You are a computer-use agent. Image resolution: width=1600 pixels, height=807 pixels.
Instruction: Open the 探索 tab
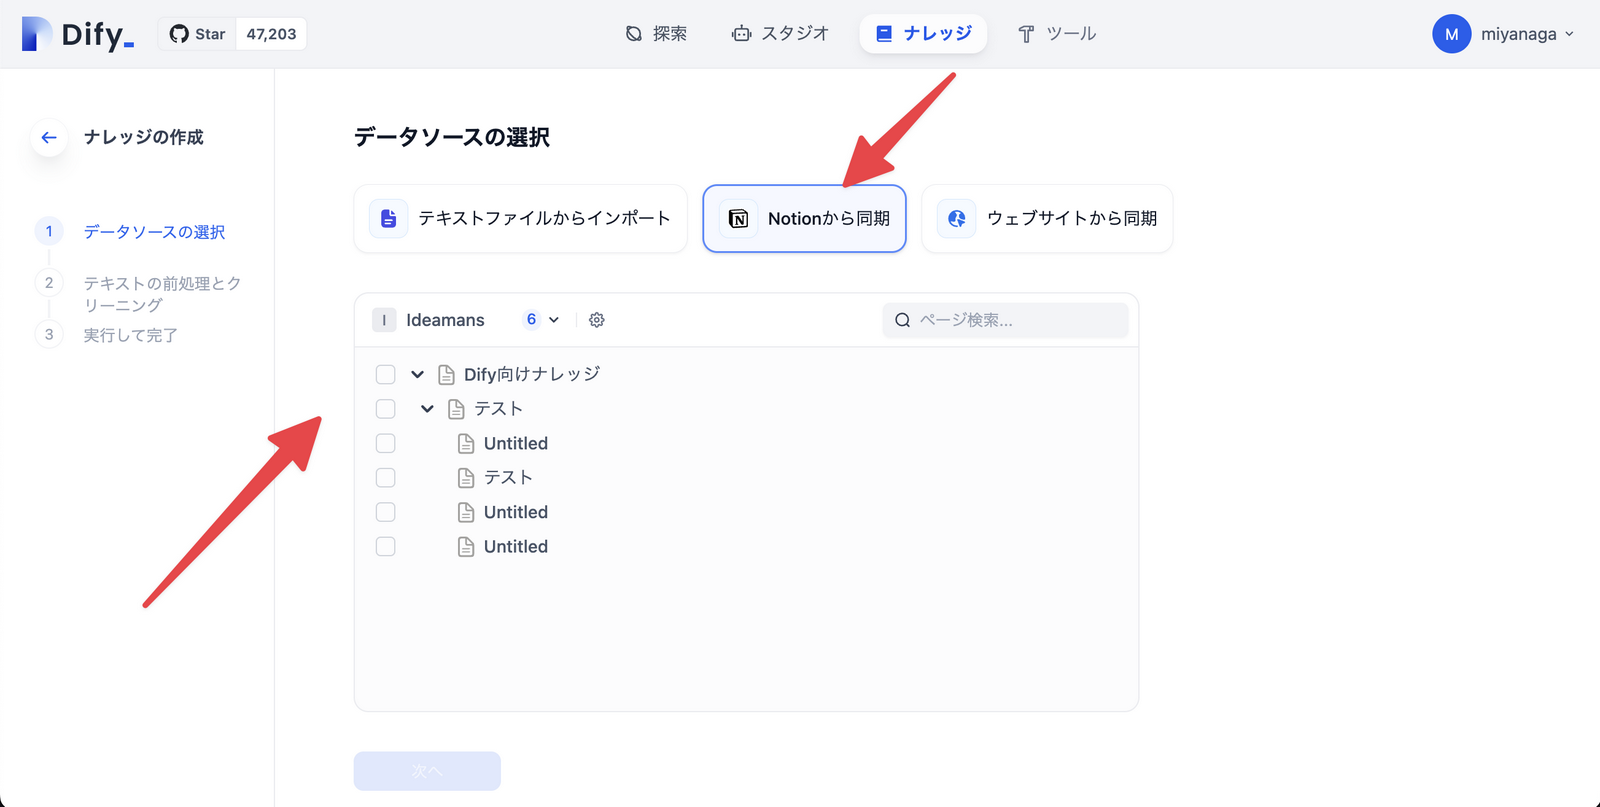(x=656, y=34)
